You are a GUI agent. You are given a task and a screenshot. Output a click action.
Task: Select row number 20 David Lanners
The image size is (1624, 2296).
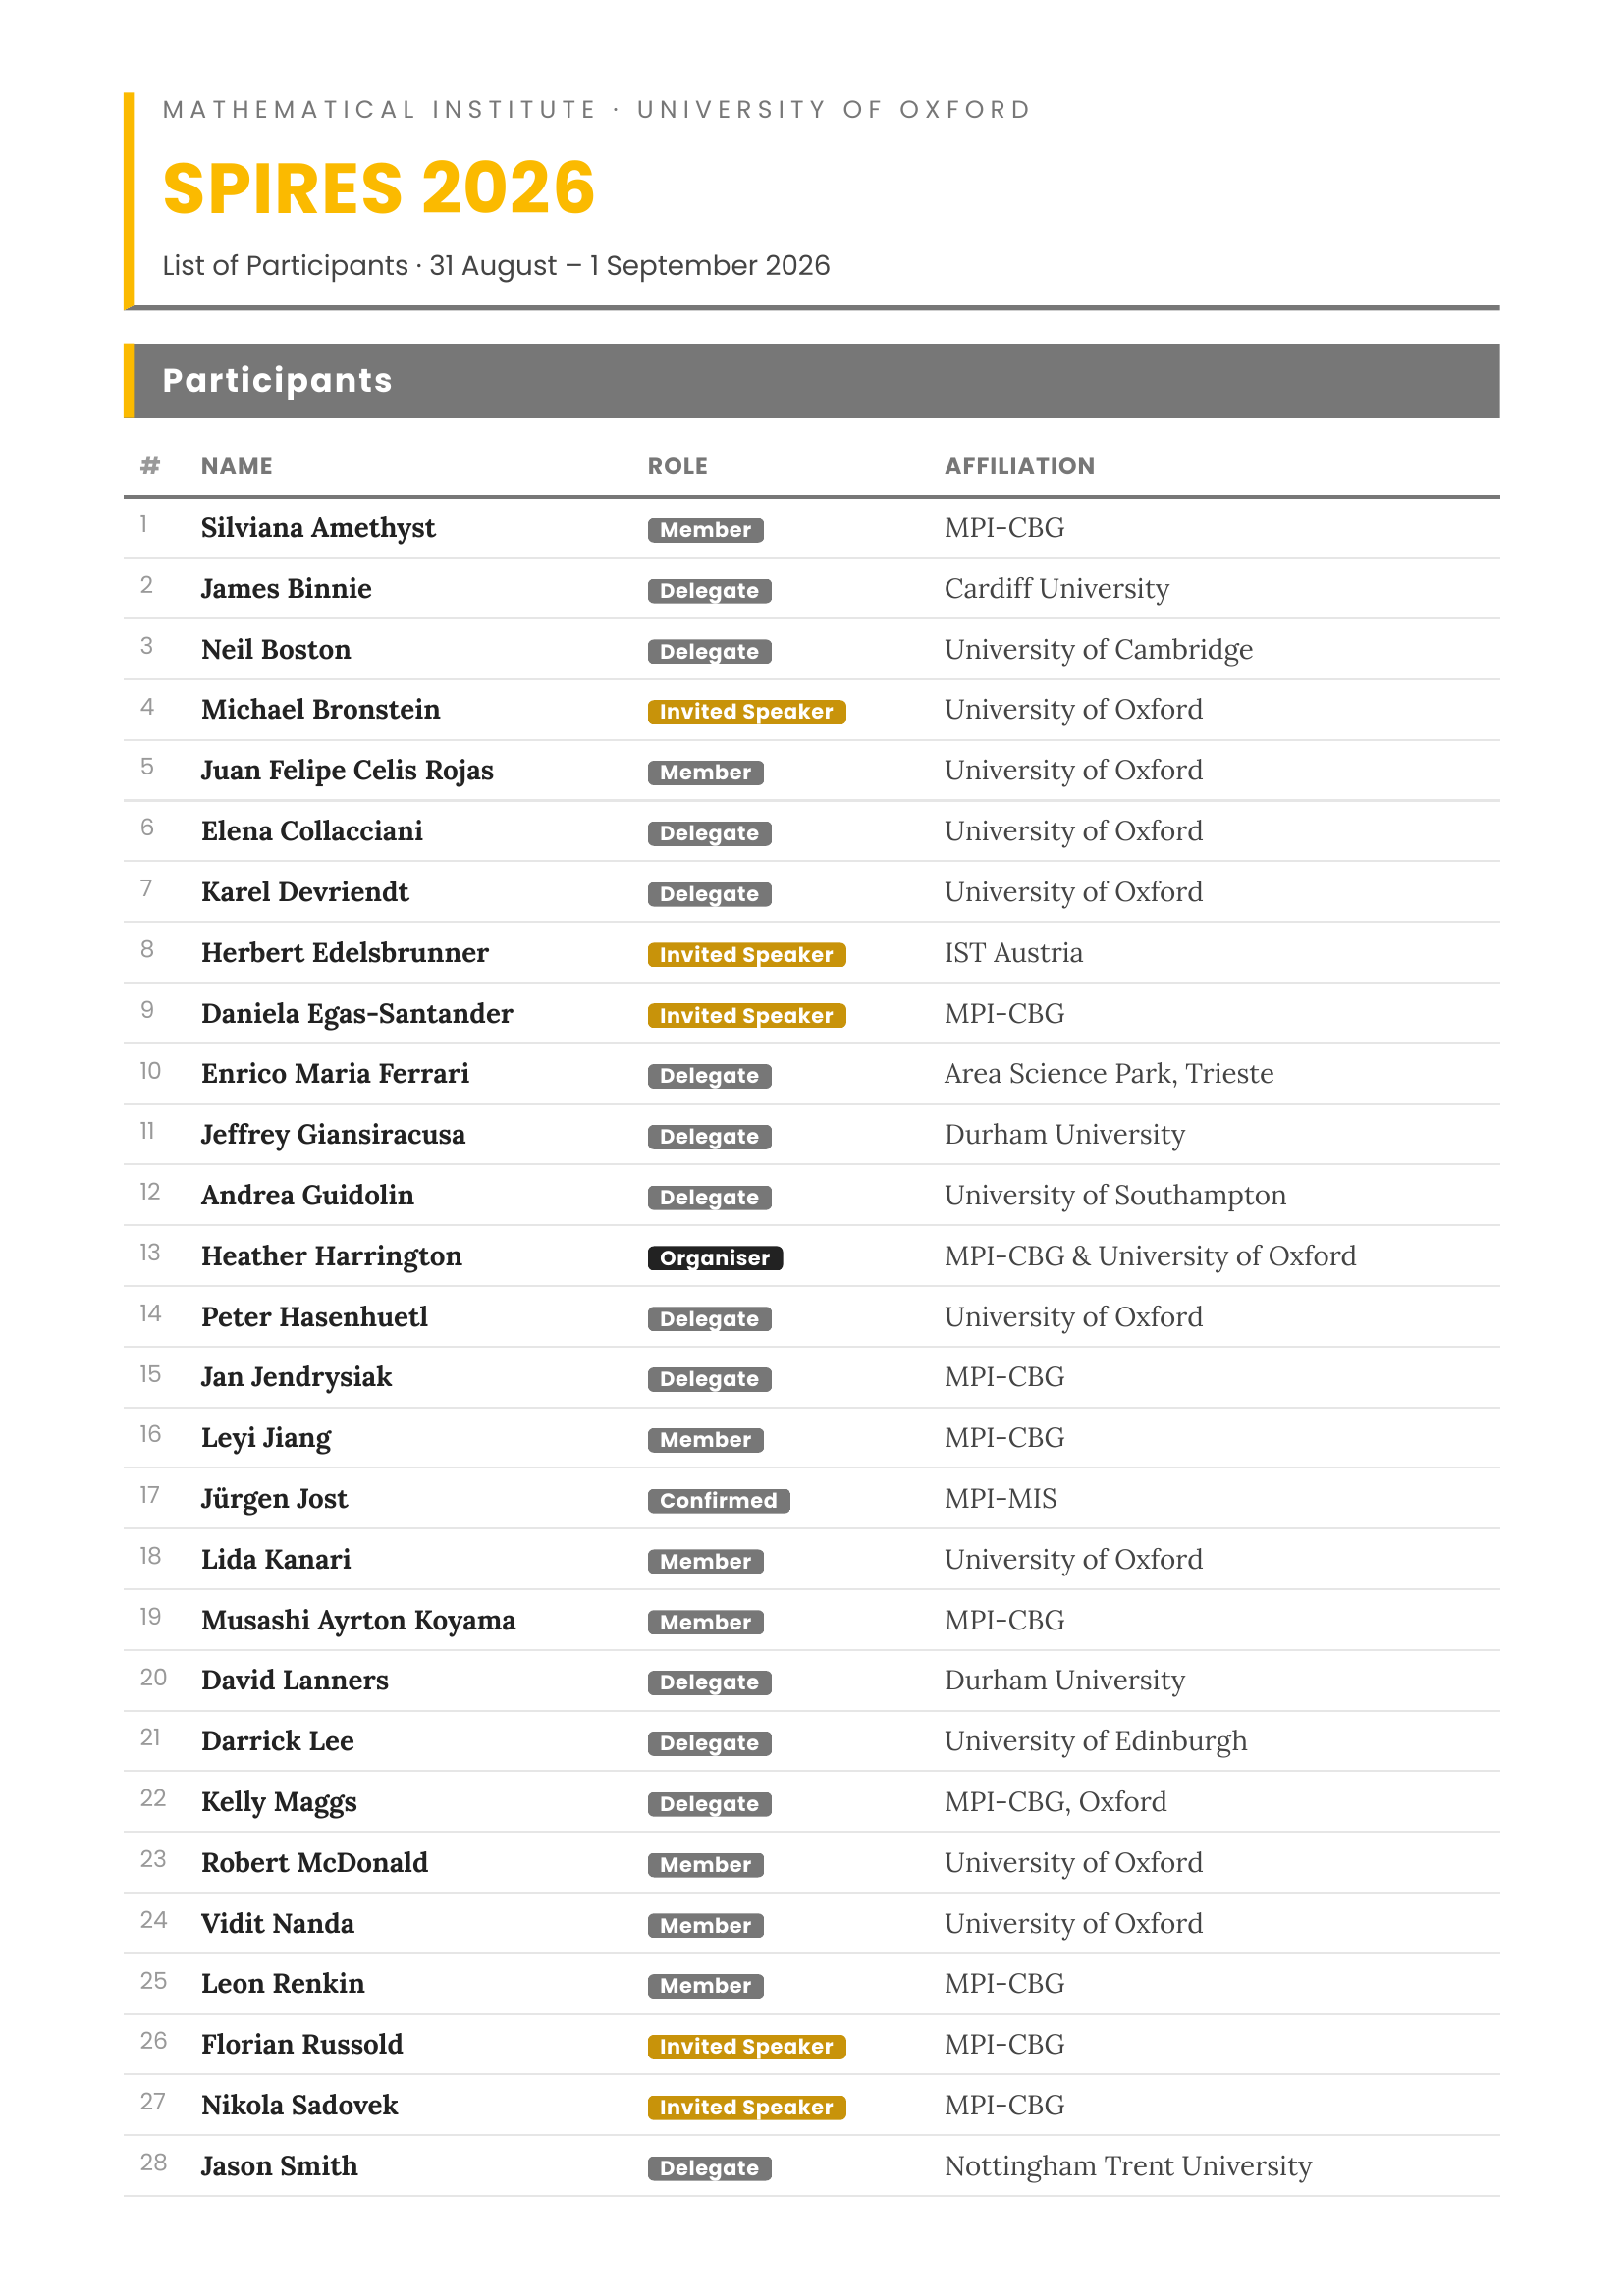[811, 1680]
